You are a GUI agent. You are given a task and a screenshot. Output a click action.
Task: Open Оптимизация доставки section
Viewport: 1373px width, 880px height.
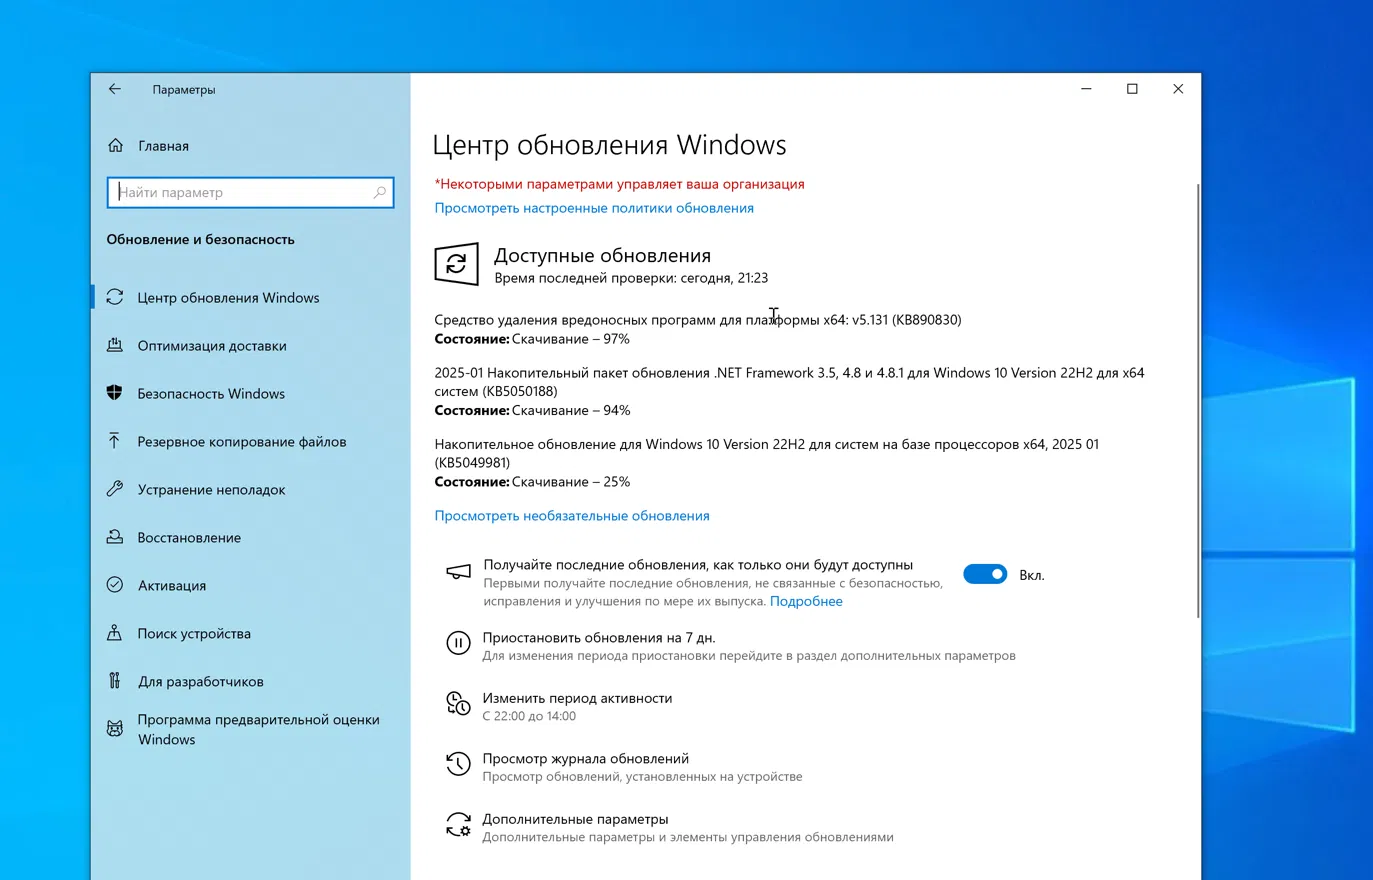tap(212, 346)
